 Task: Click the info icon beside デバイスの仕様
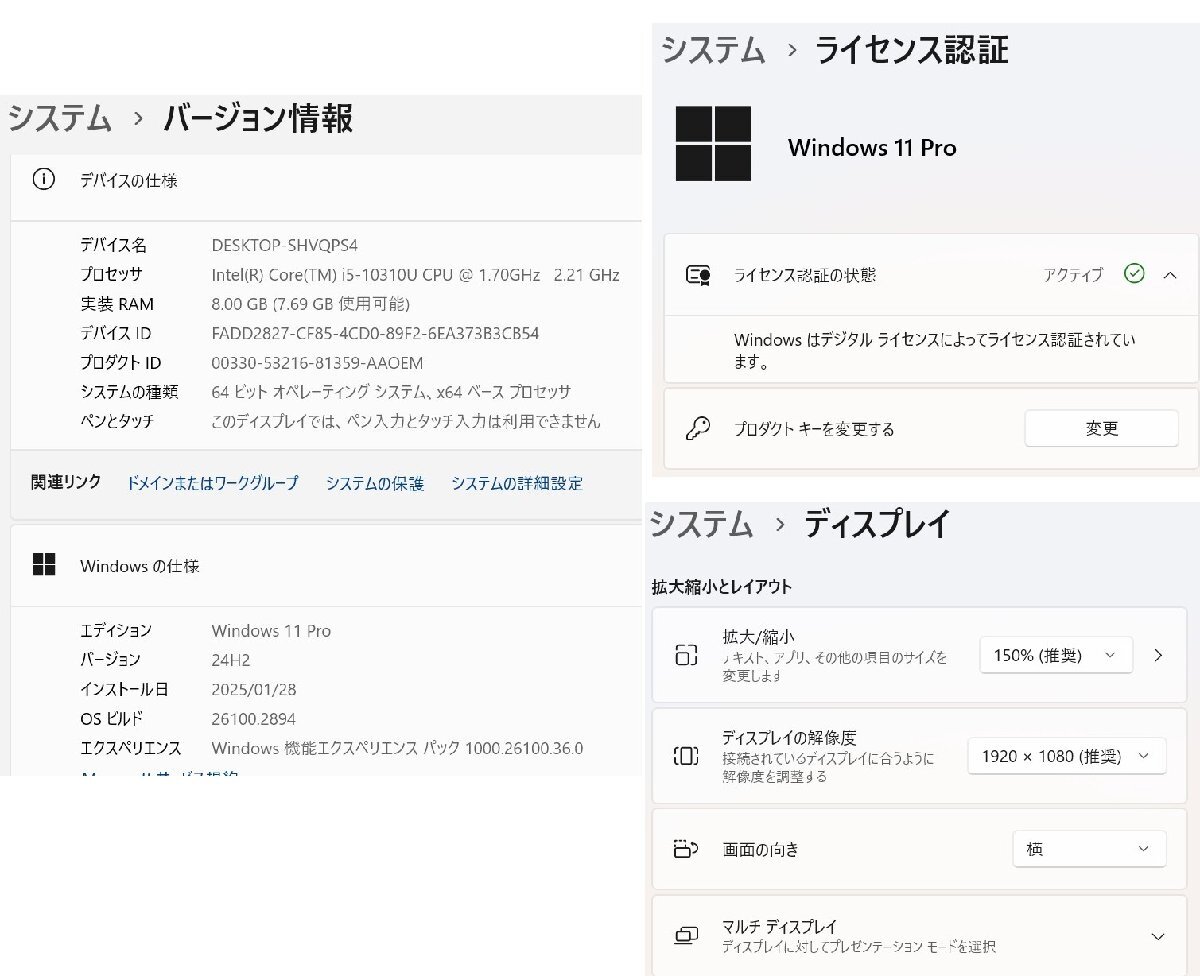point(43,180)
